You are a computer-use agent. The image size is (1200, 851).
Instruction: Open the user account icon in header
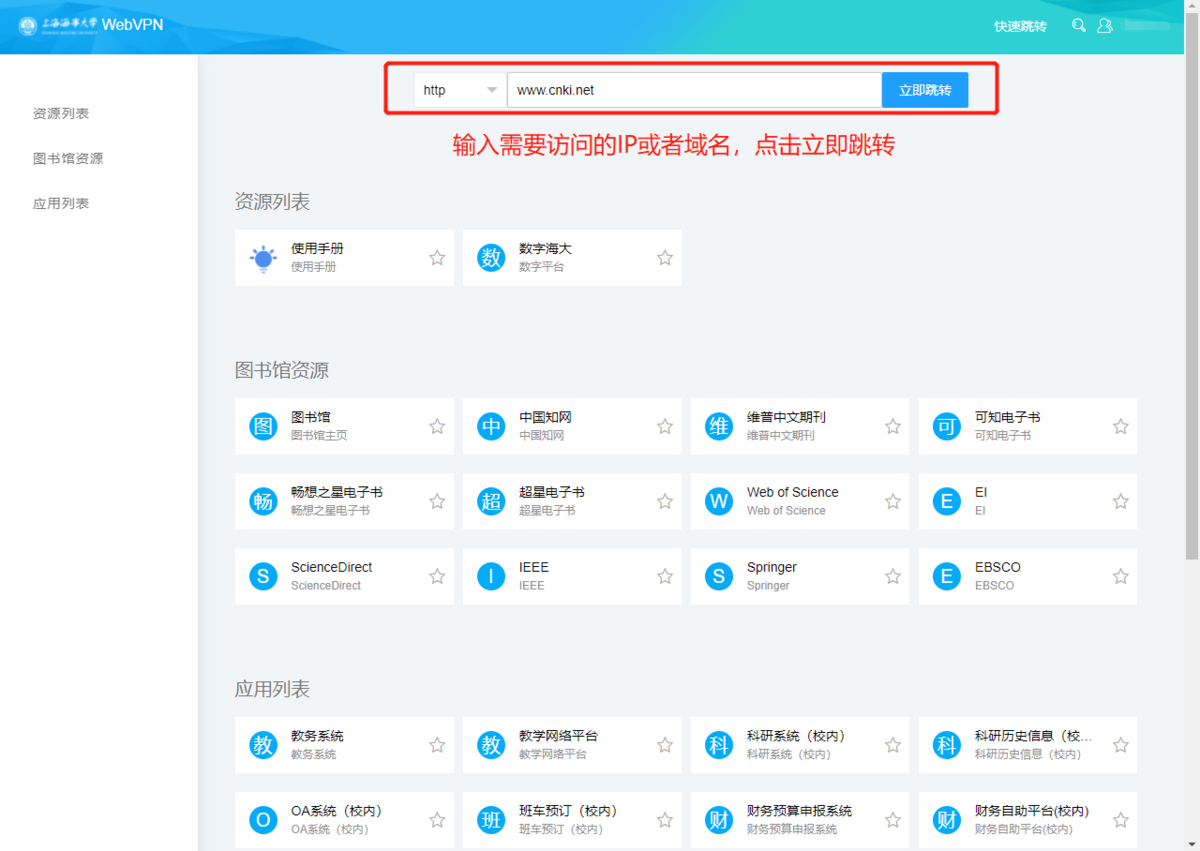tap(1104, 26)
